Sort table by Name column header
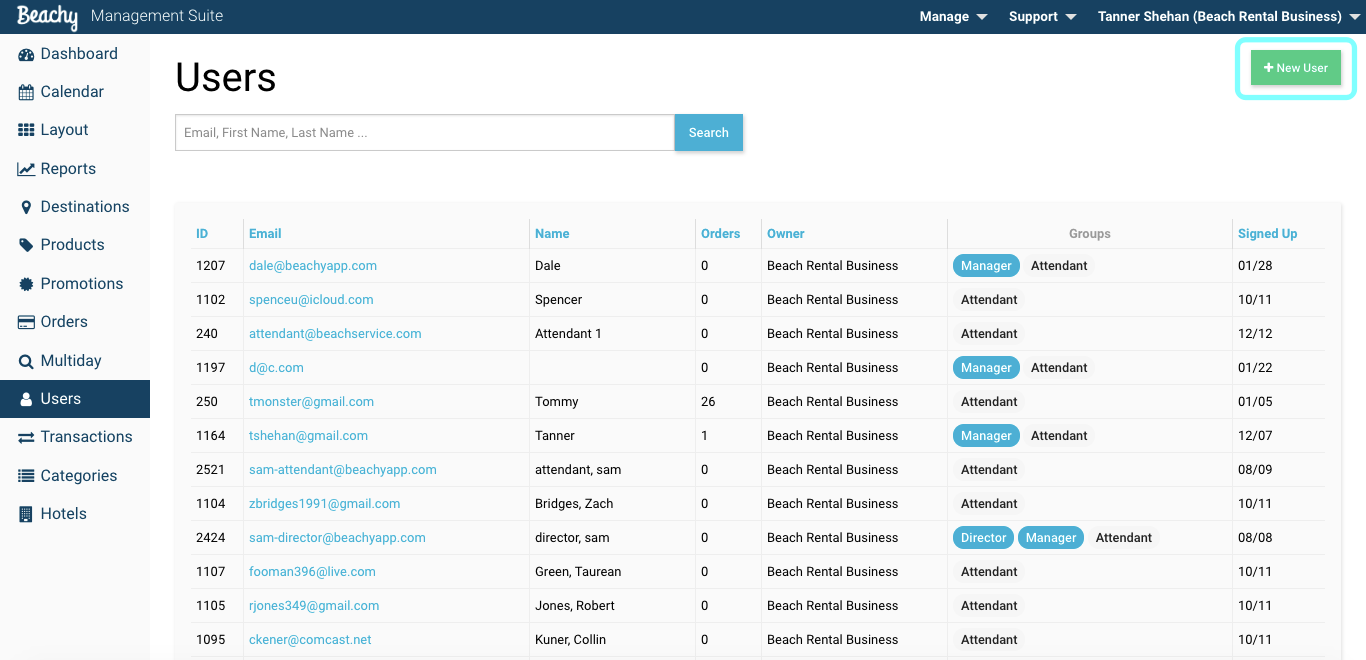The image size is (1366, 660). tap(552, 234)
